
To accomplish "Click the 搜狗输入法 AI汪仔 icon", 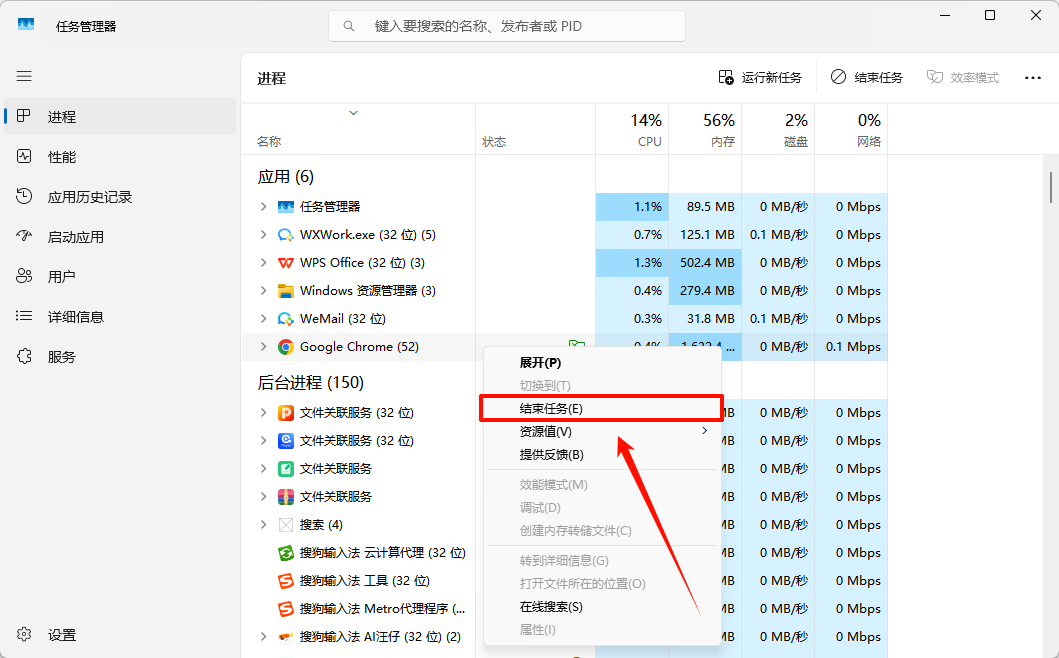I will 286,637.
